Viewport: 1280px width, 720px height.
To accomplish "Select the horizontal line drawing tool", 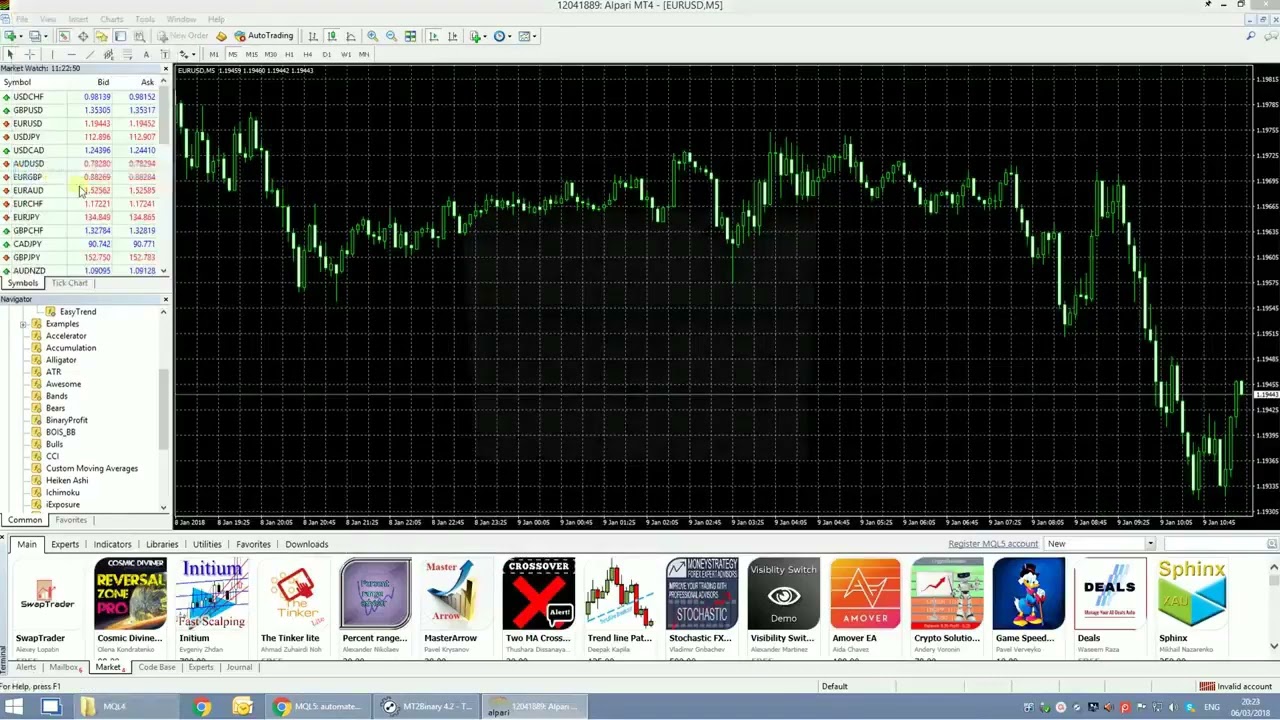I will click(x=71, y=54).
